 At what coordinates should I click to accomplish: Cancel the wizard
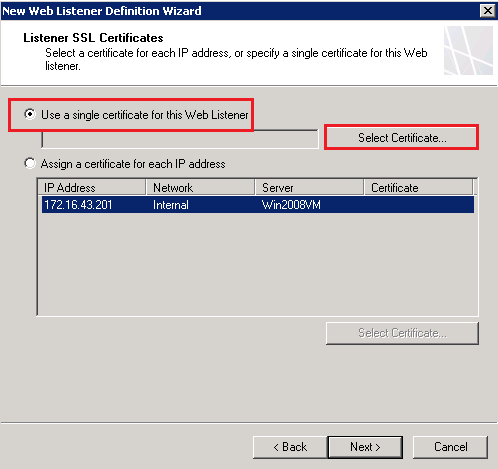pos(451,447)
